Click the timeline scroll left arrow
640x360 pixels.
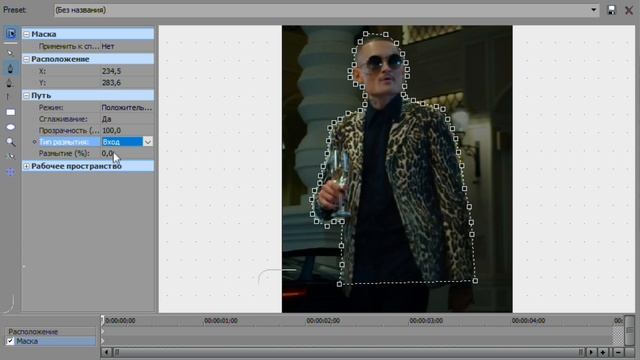click(106, 352)
